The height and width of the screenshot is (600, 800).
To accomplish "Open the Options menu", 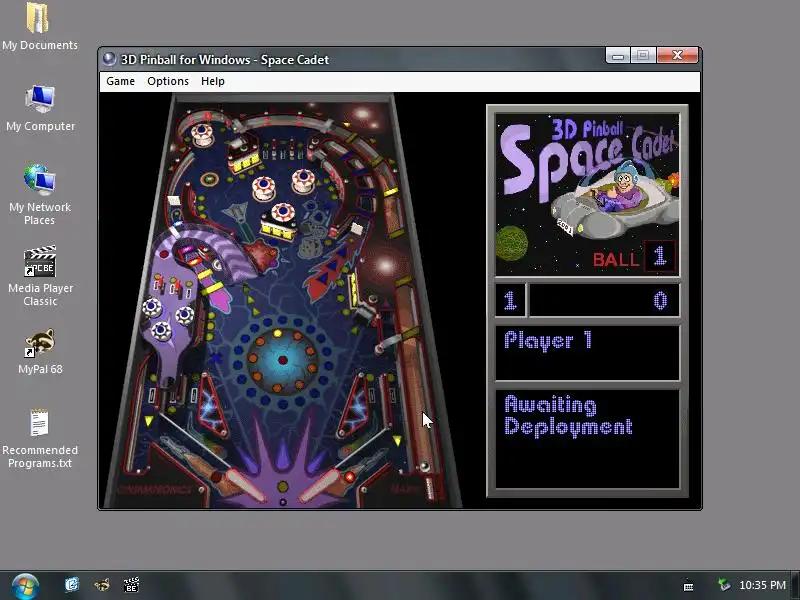I will [168, 81].
